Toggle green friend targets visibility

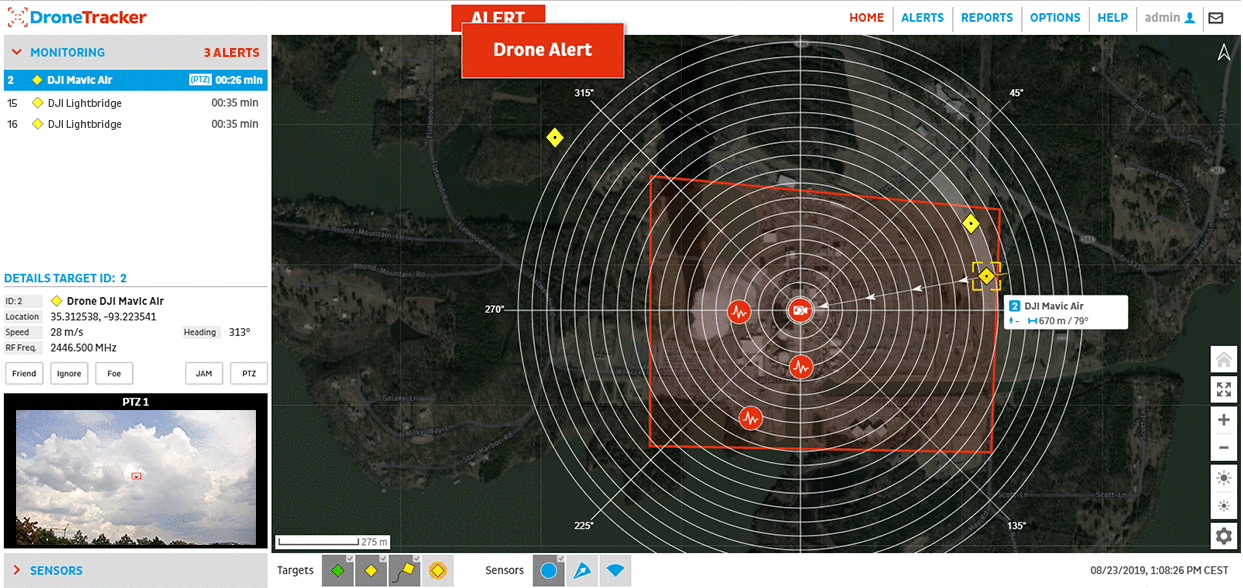click(338, 570)
